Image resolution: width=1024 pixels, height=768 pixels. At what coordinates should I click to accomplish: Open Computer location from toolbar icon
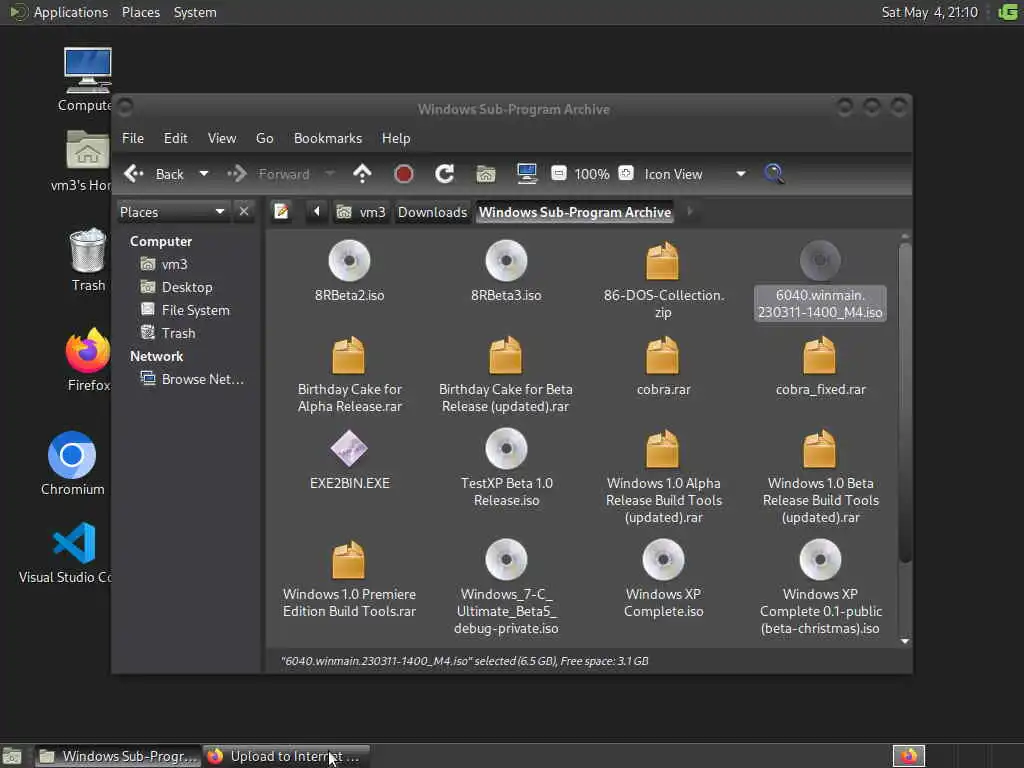[526, 174]
